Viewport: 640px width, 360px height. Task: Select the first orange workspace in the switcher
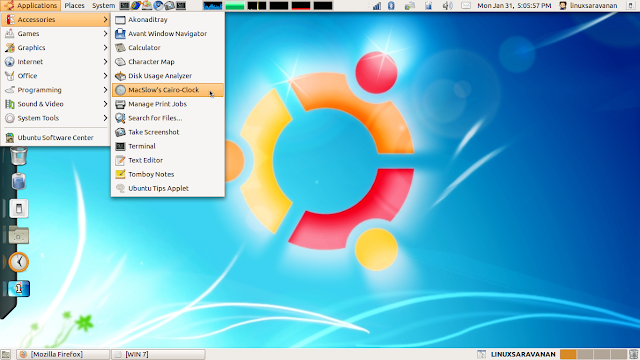pyautogui.click(x=568, y=354)
